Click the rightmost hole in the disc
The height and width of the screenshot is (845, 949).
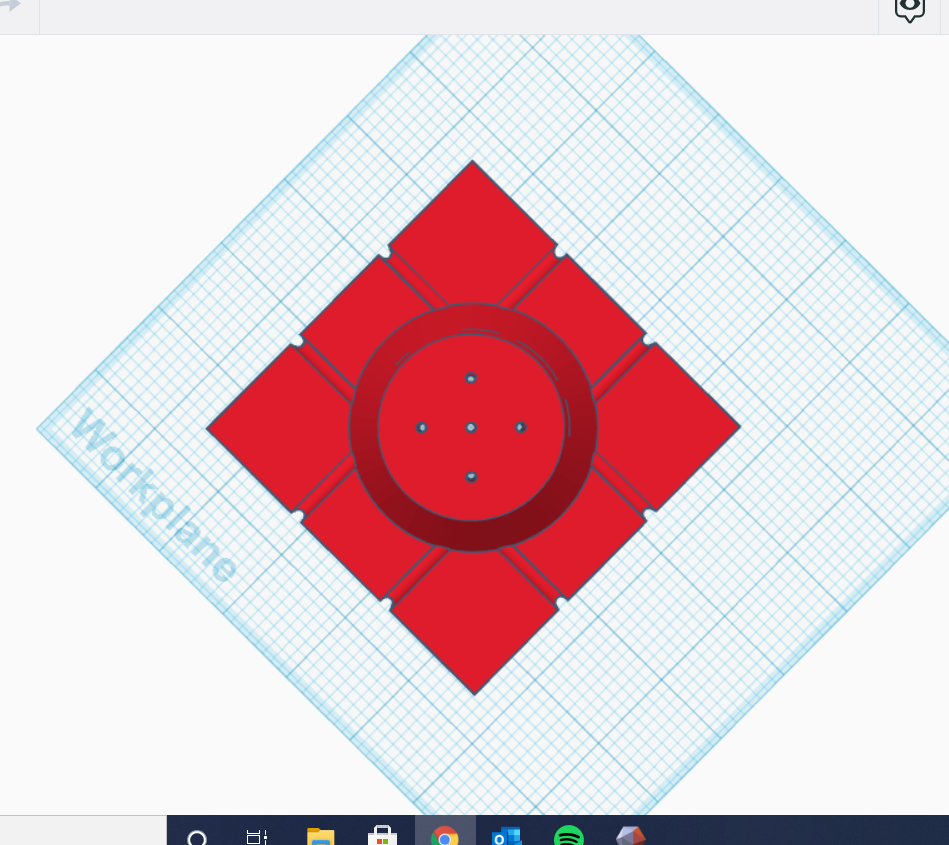pyautogui.click(x=520, y=427)
